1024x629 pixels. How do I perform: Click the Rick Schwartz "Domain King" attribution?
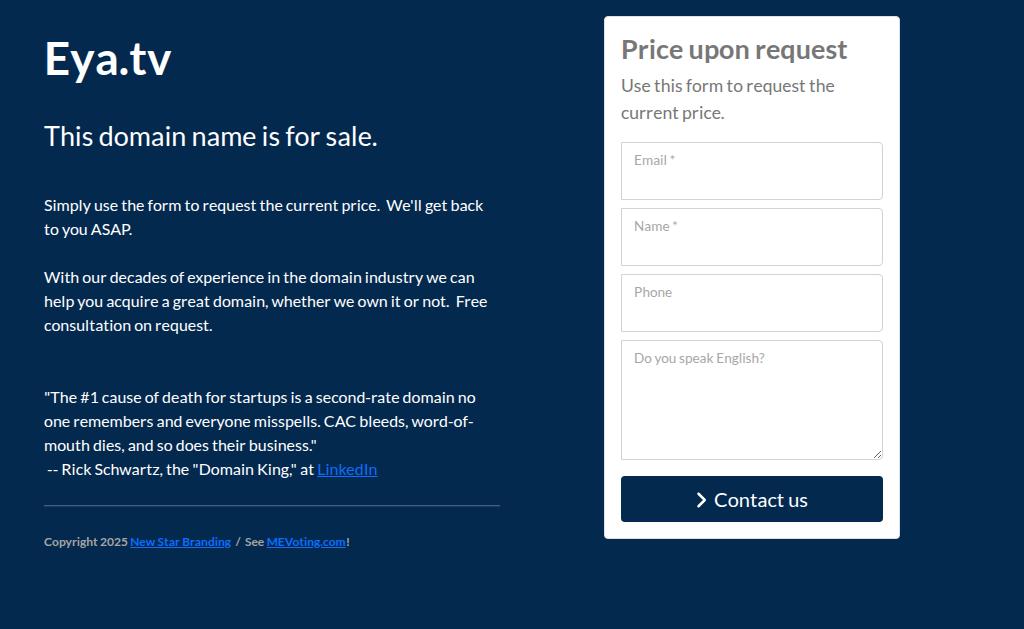180,470
